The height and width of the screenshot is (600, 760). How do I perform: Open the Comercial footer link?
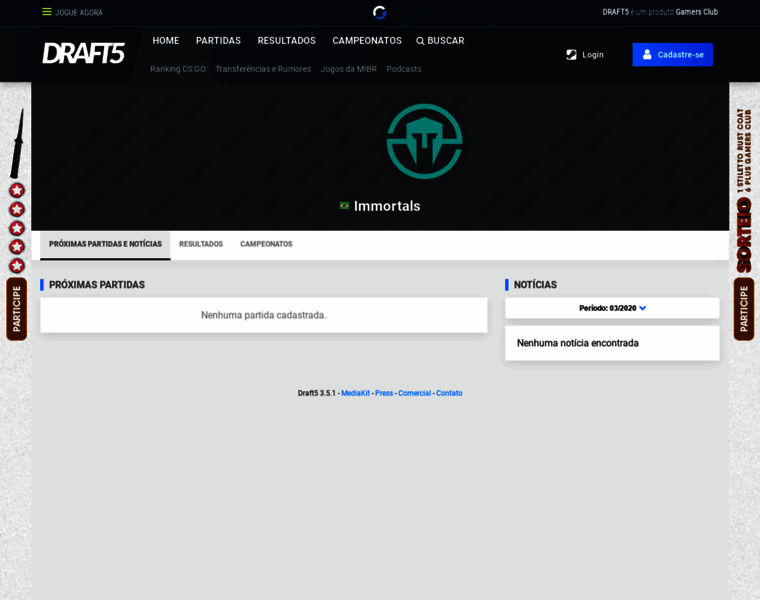(414, 393)
